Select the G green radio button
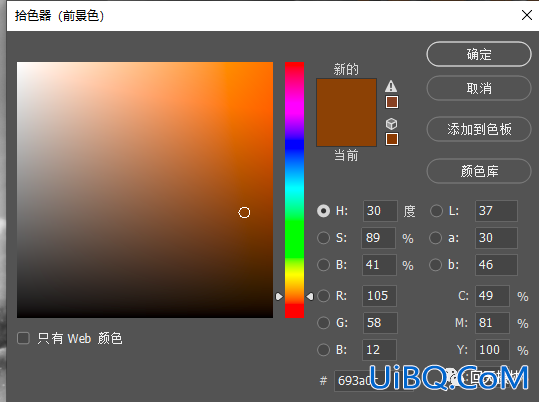Viewport: 539px width, 402px height. (323, 323)
